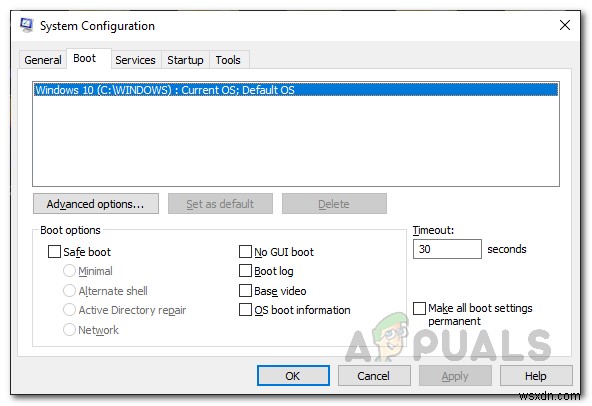
Task: Open Help for System Configuration
Action: coord(536,376)
